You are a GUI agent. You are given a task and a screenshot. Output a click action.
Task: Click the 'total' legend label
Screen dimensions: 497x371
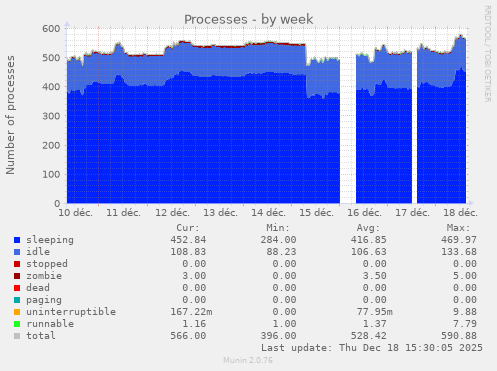pos(41,336)
